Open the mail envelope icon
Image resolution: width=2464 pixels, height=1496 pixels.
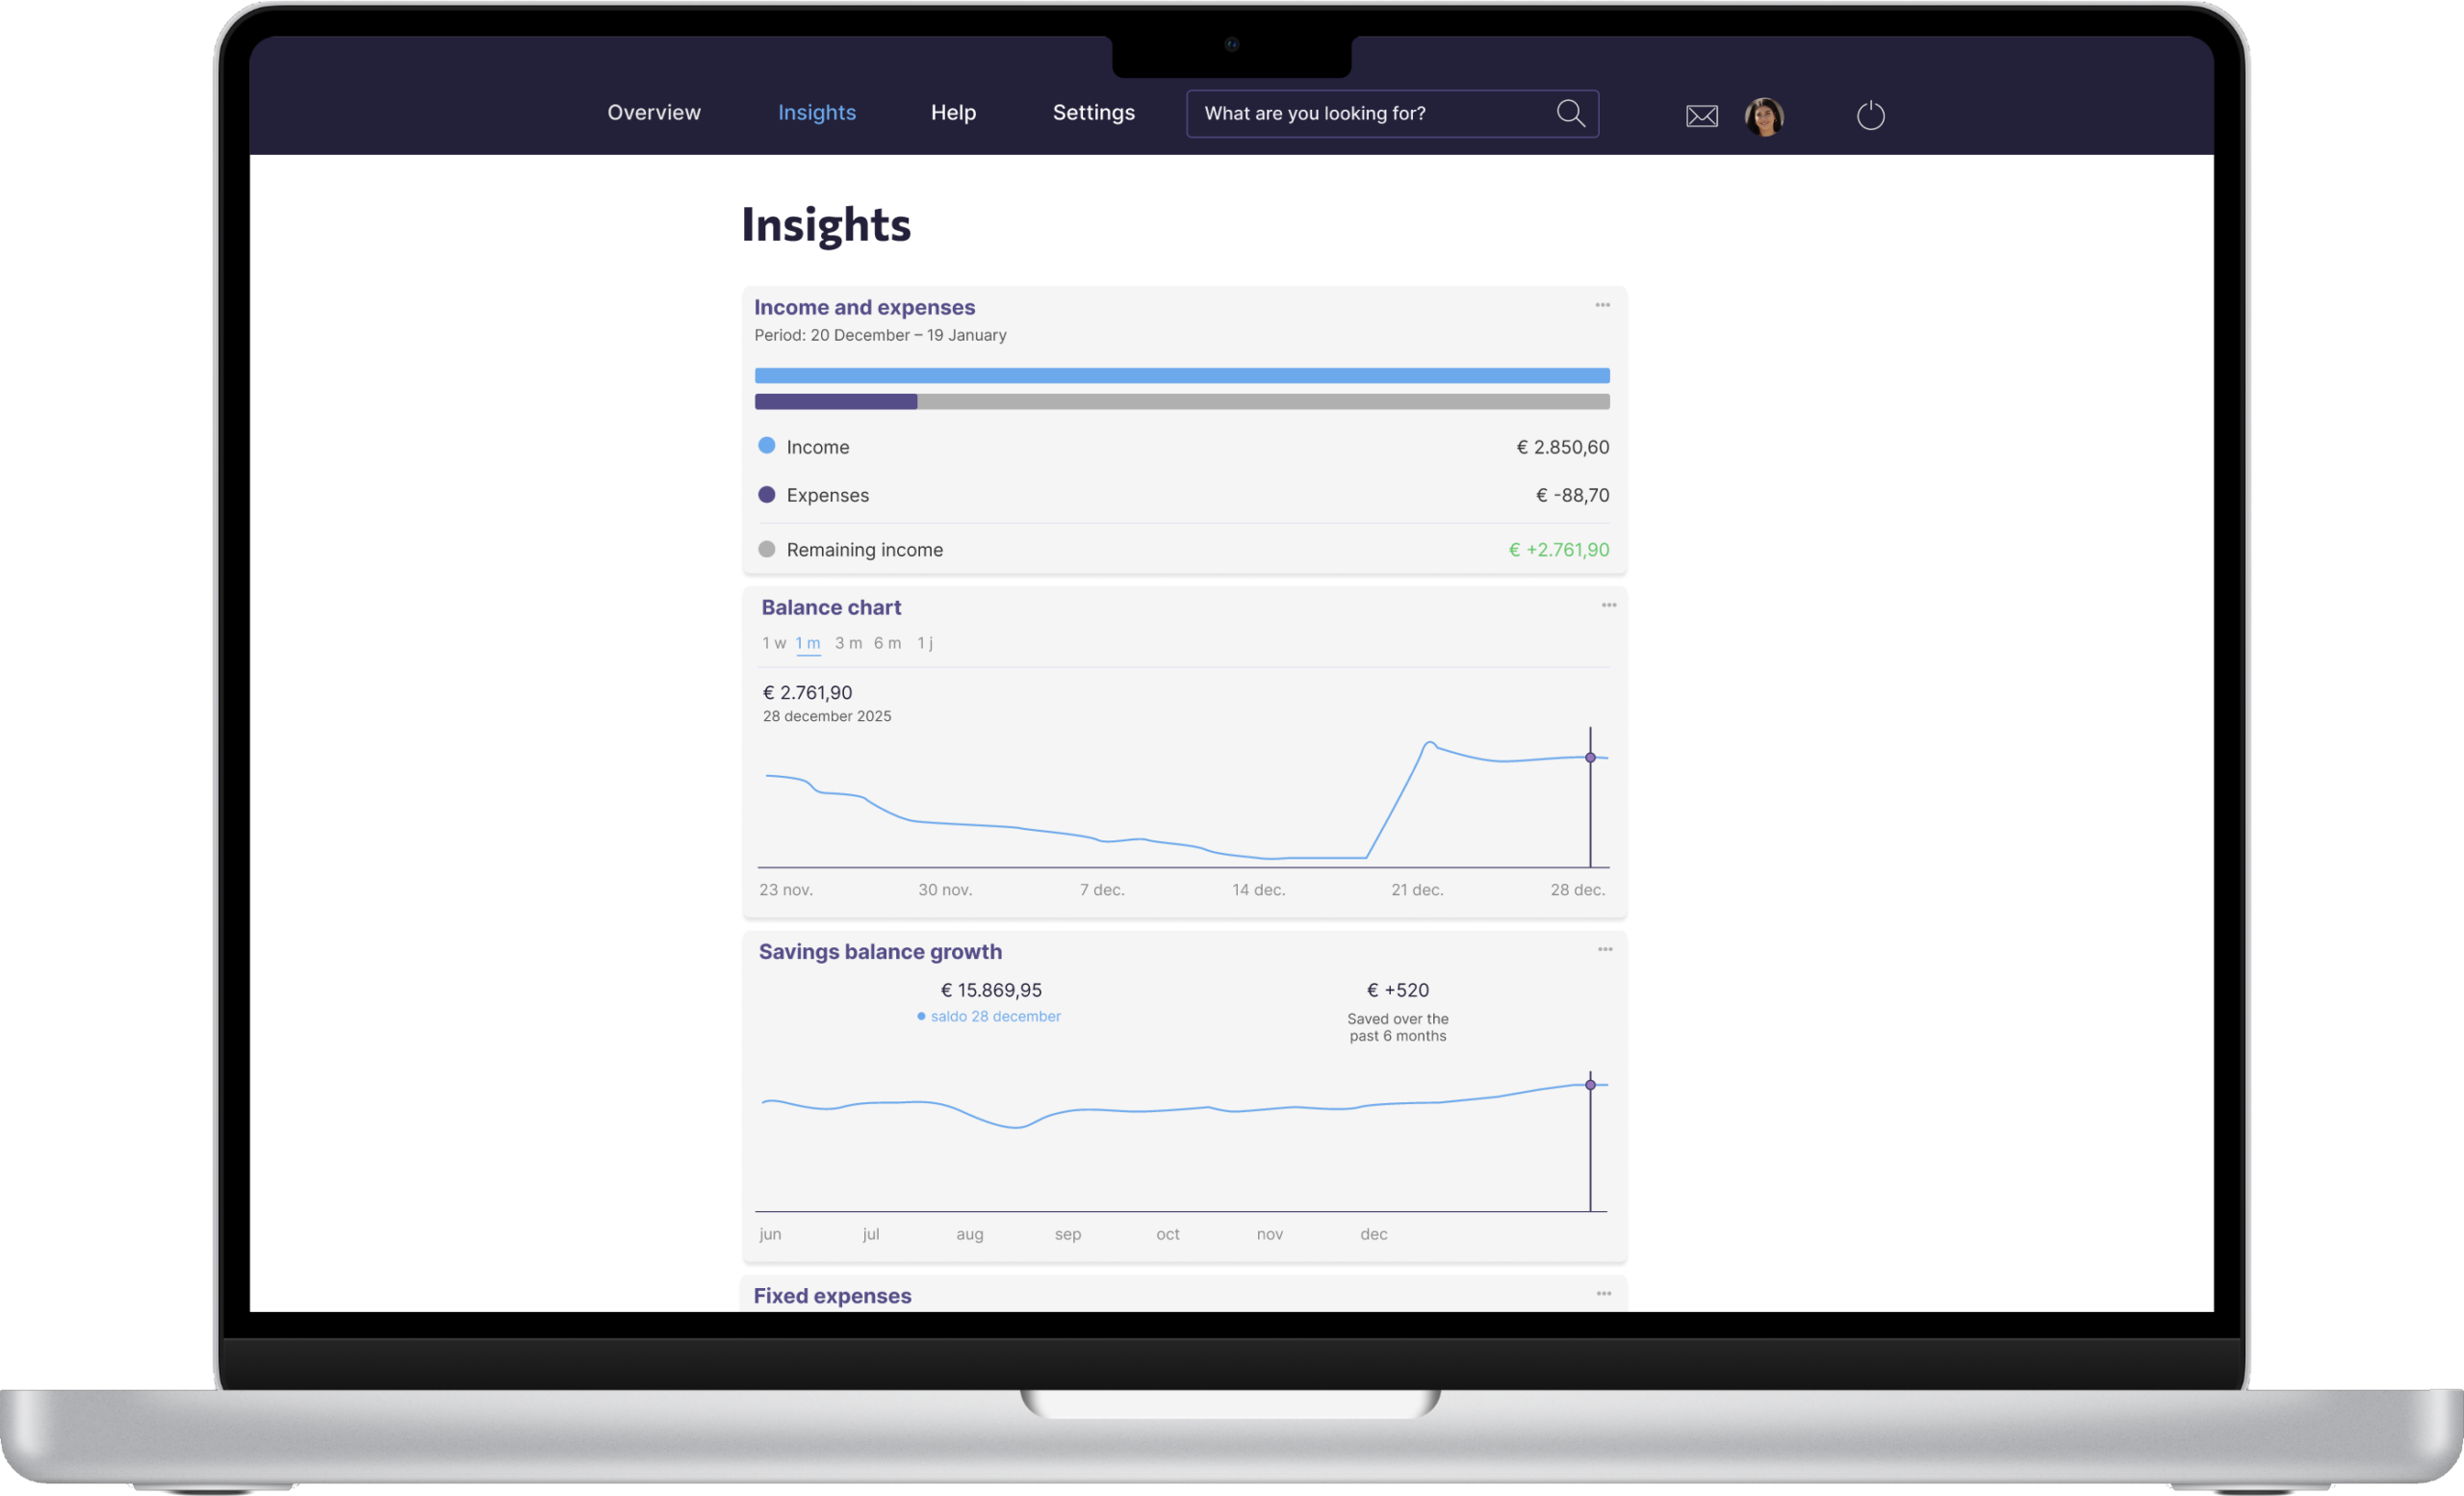tap(1701, 116)
